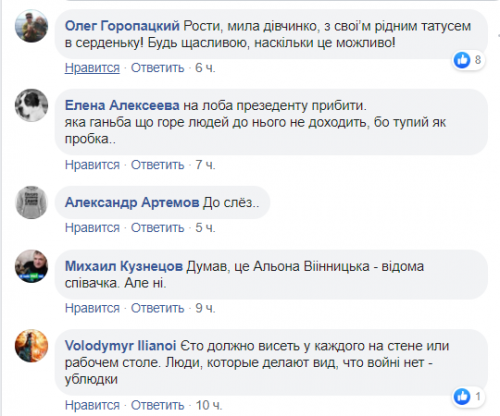
Task: Open Михаил Кузнецов profile photo
Action: (x=32, y=266)
